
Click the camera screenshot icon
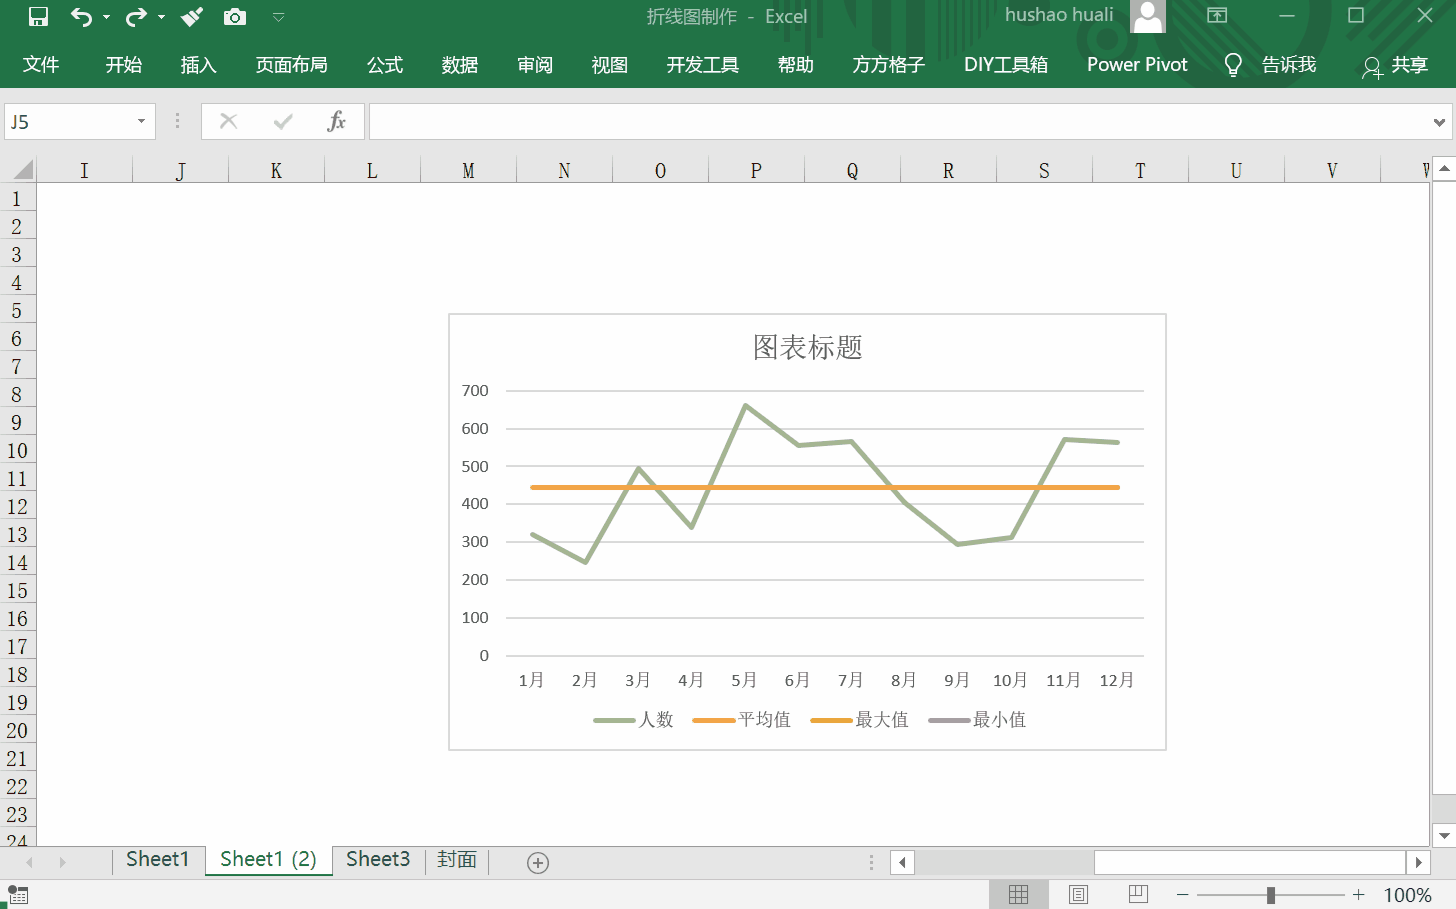[x=235, y=16]
